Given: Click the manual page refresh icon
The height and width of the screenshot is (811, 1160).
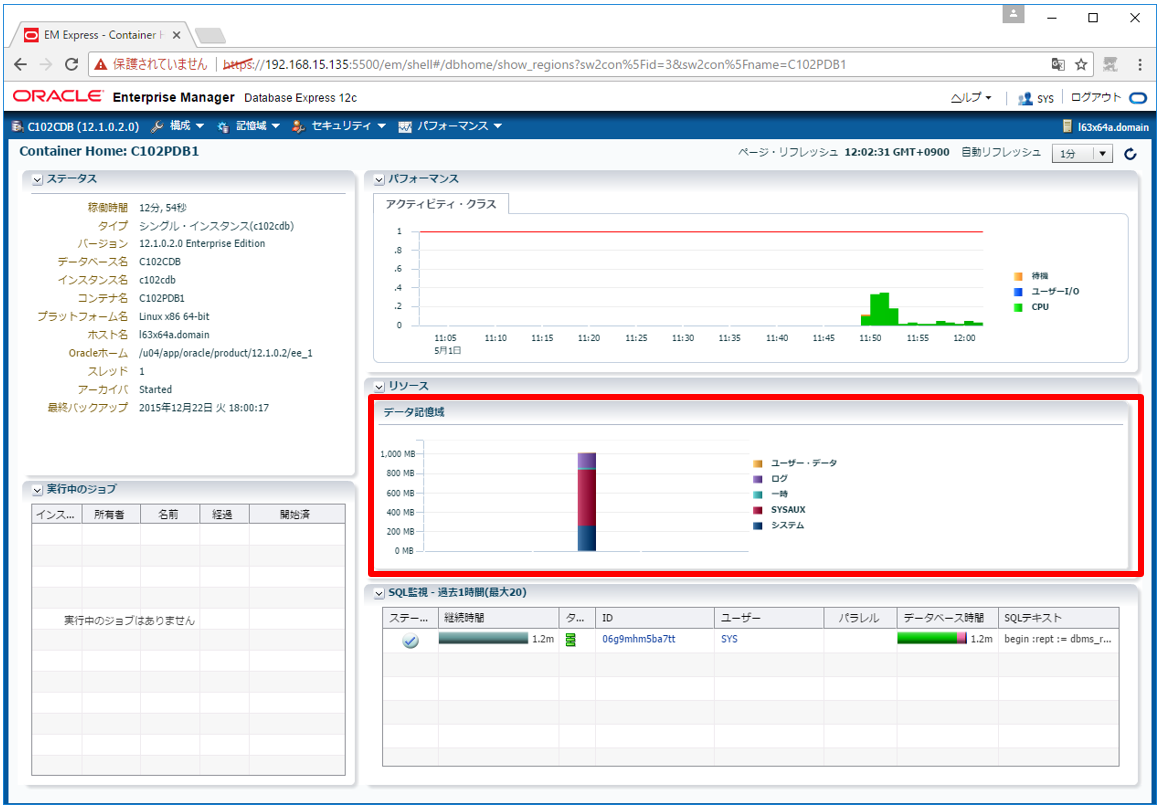Looking at the screenshot, I should coord(1130,154).
